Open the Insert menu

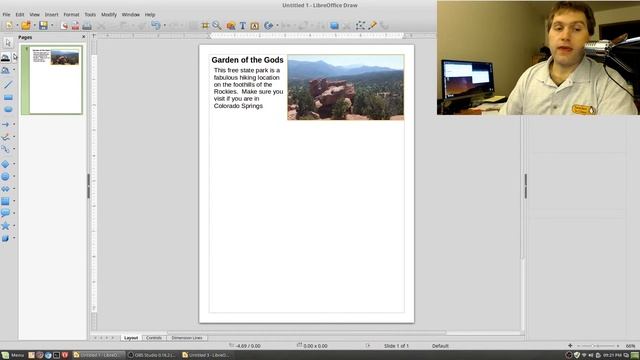pos(51,15)
